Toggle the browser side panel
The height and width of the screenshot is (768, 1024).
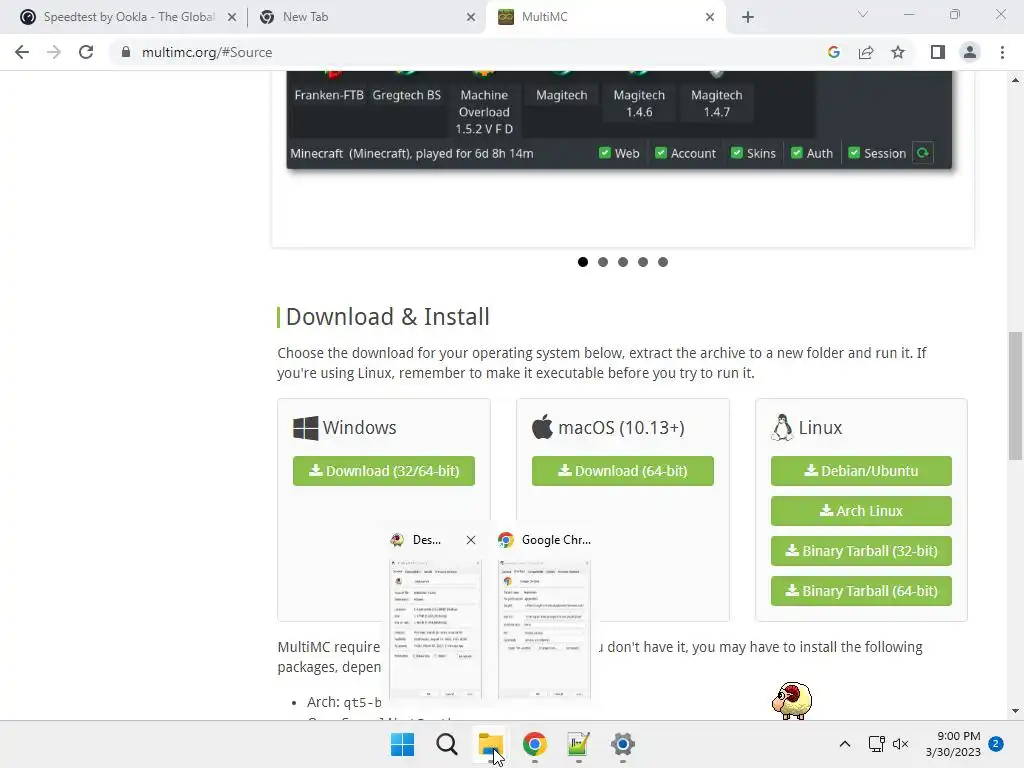tap(938, 52)
